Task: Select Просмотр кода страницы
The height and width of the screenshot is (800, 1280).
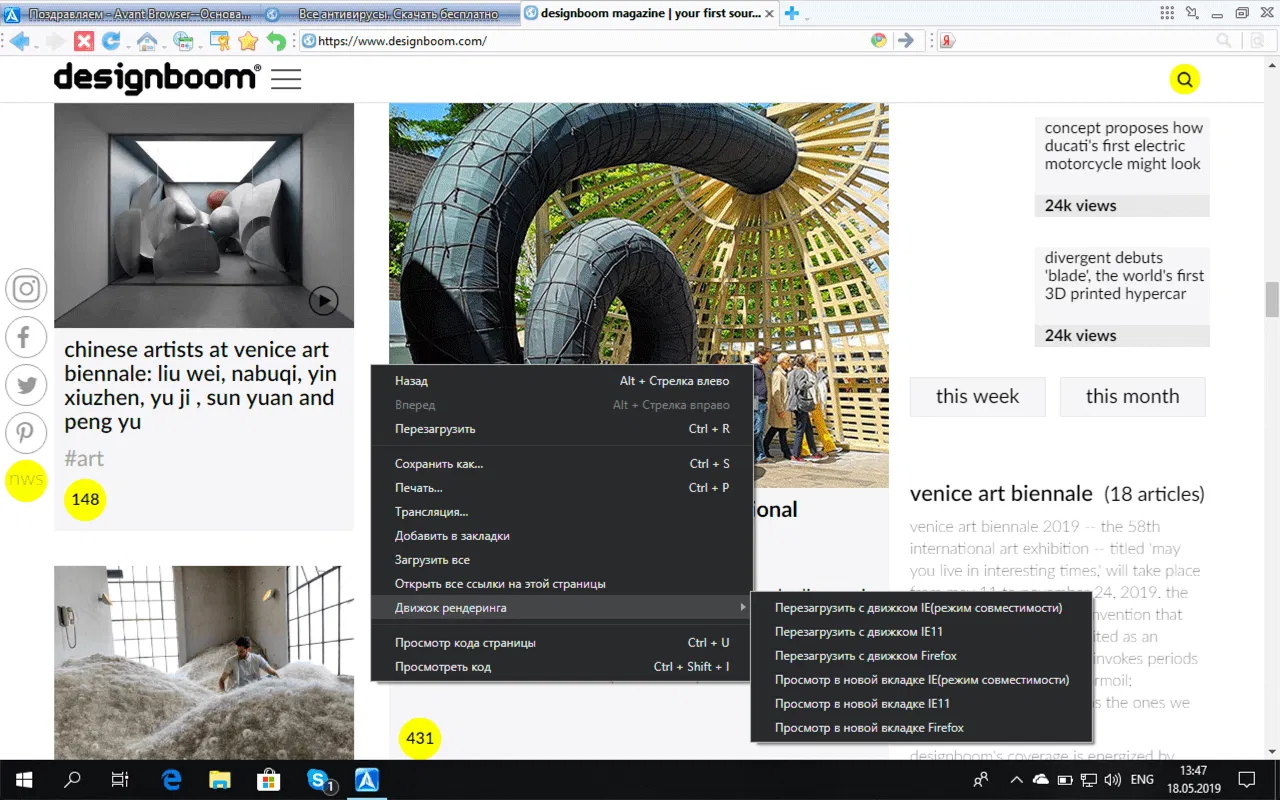Action: (x=561, y=643)
